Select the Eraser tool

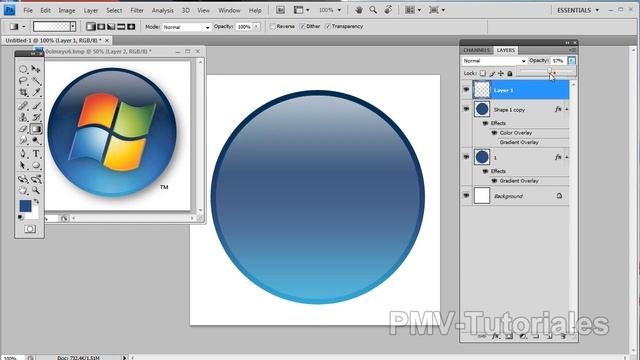[x=23, y=129]
